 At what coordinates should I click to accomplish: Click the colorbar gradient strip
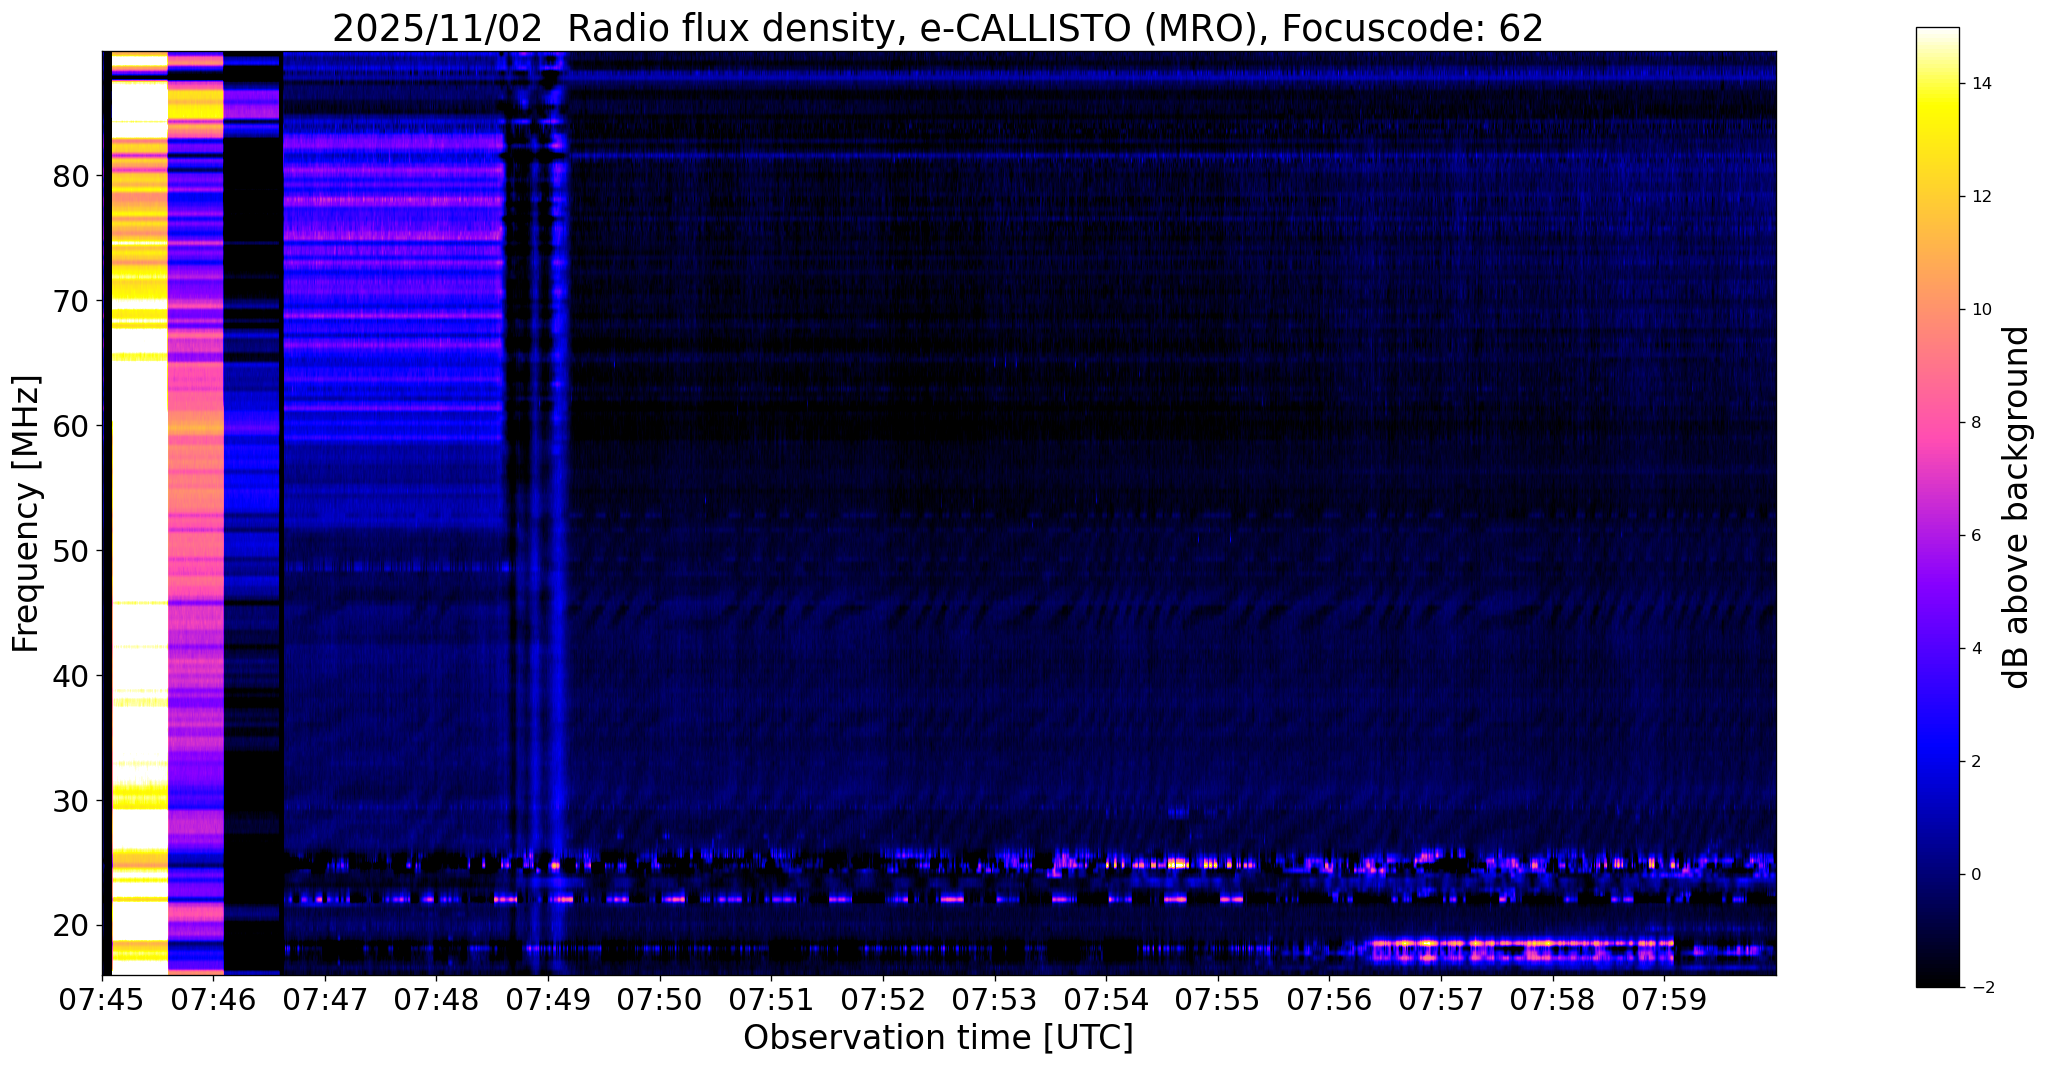tap(1937, 507)
